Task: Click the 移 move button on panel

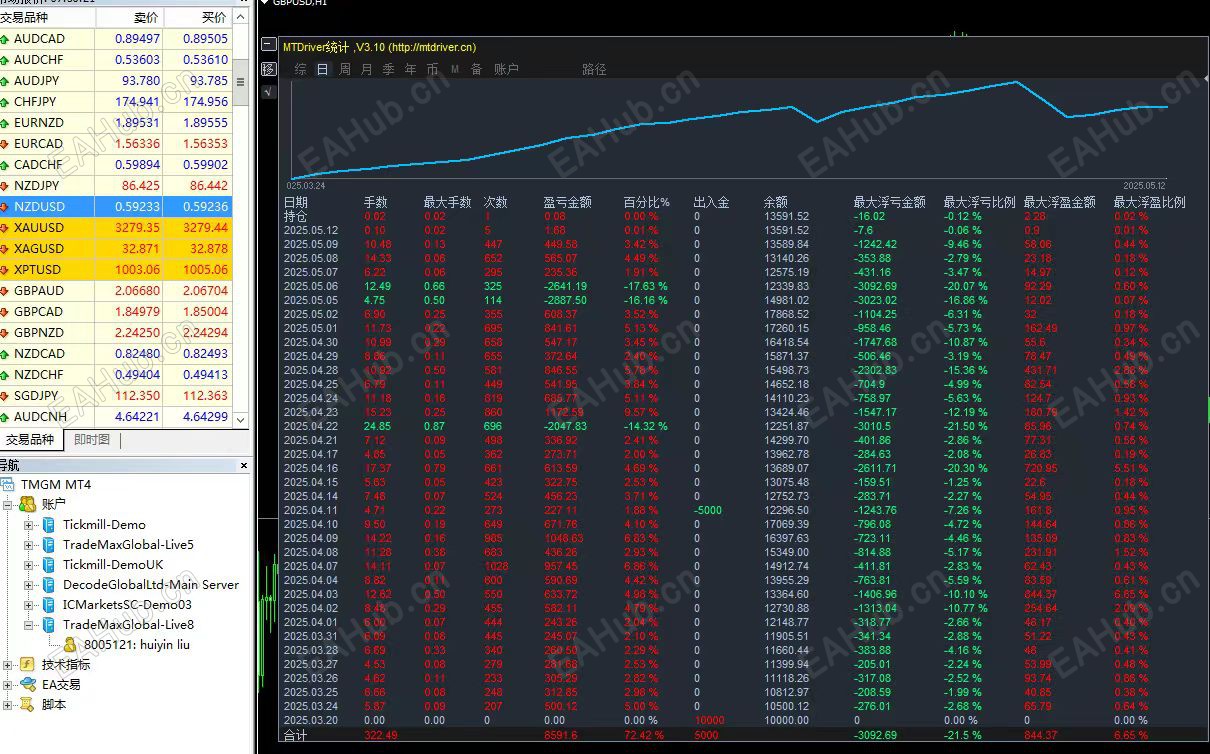Action: 268,69
